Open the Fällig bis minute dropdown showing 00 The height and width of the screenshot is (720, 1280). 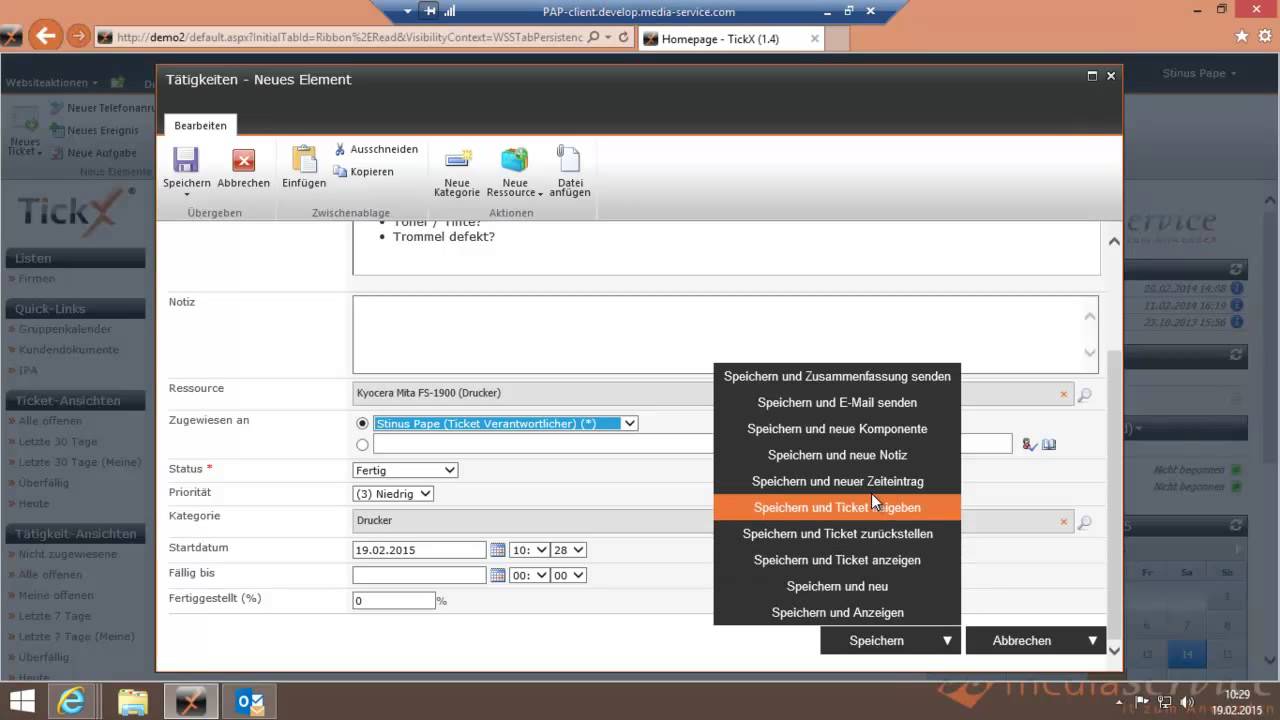coord(569,575)
